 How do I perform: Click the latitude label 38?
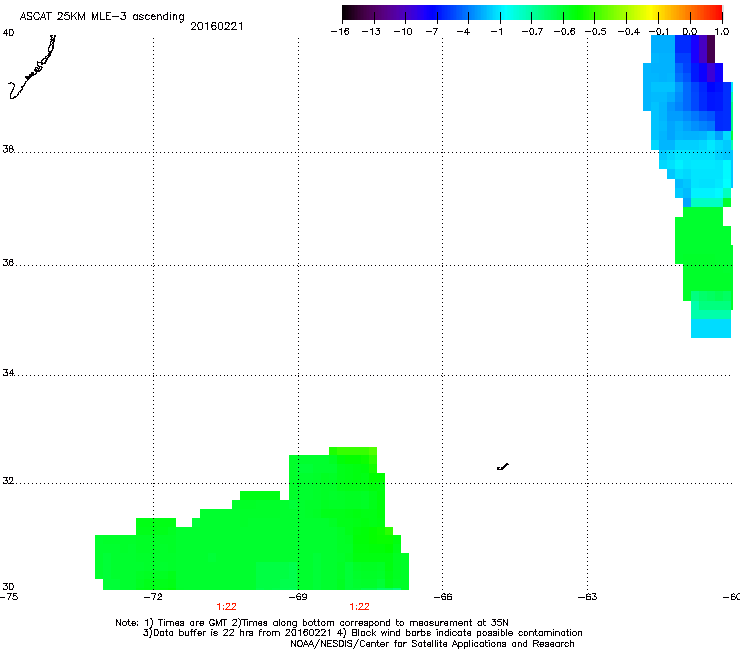[8, 149]
